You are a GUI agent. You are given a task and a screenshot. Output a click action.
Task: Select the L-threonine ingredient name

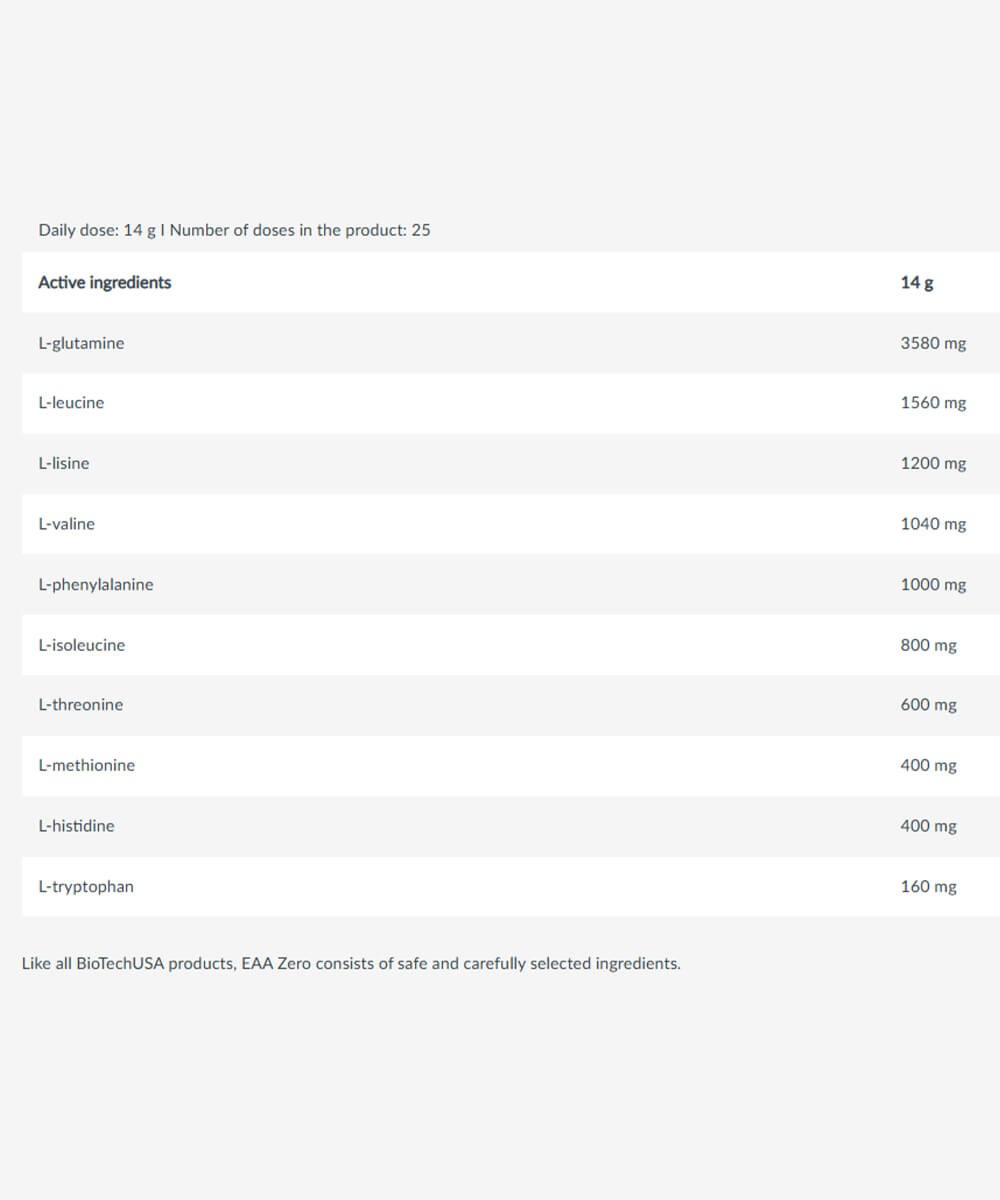pos(81,705)
